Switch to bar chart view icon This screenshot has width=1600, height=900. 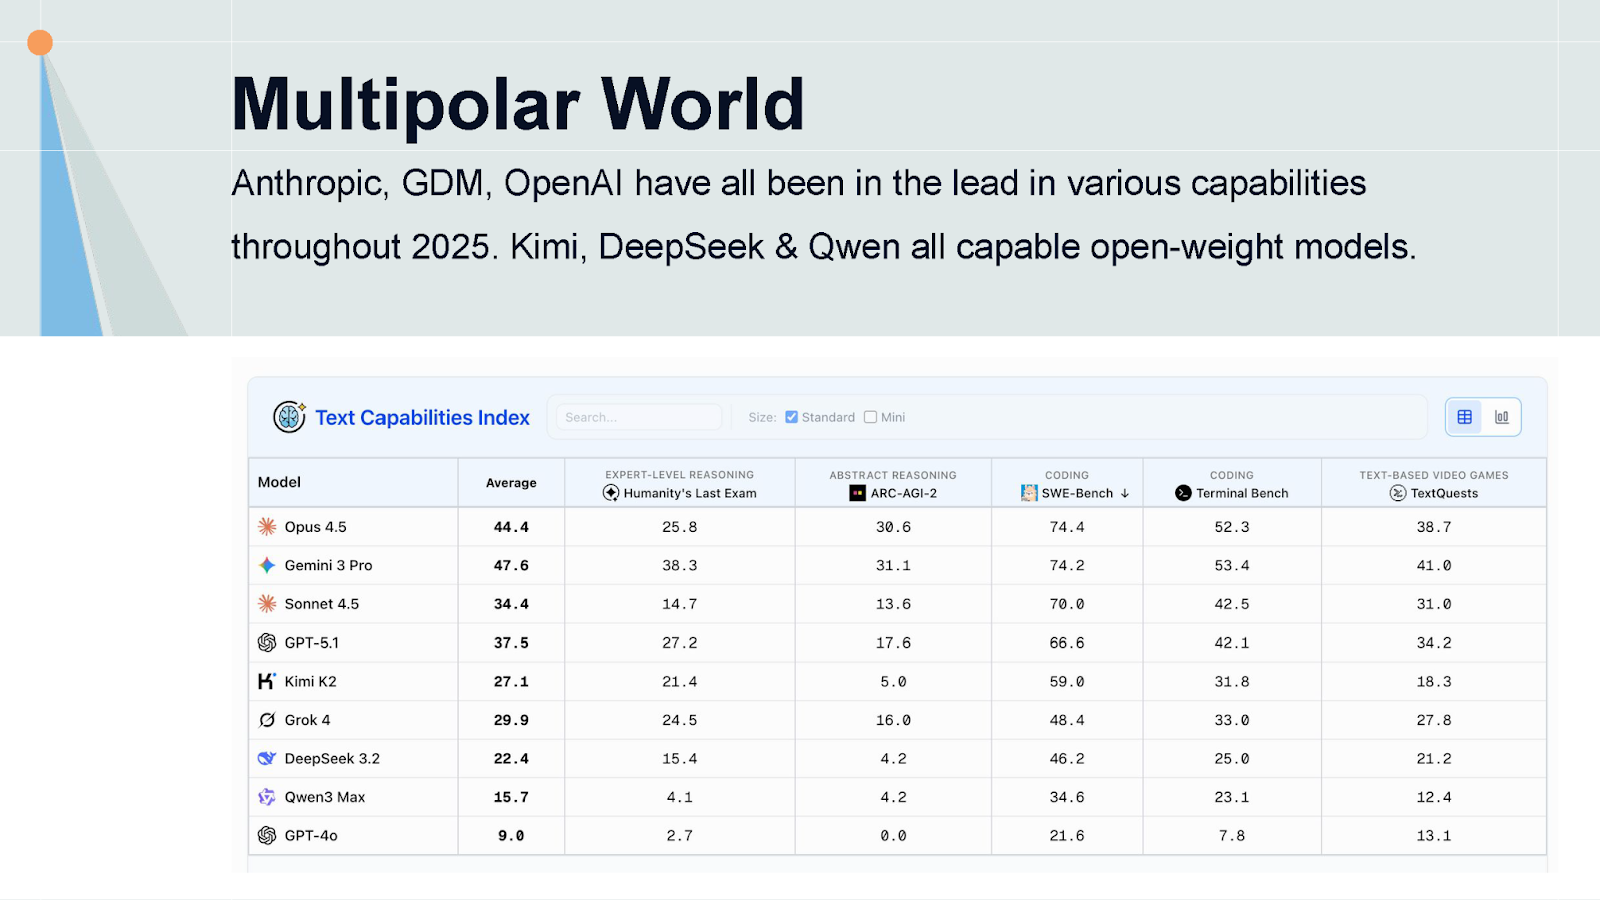pos(1502,417)
